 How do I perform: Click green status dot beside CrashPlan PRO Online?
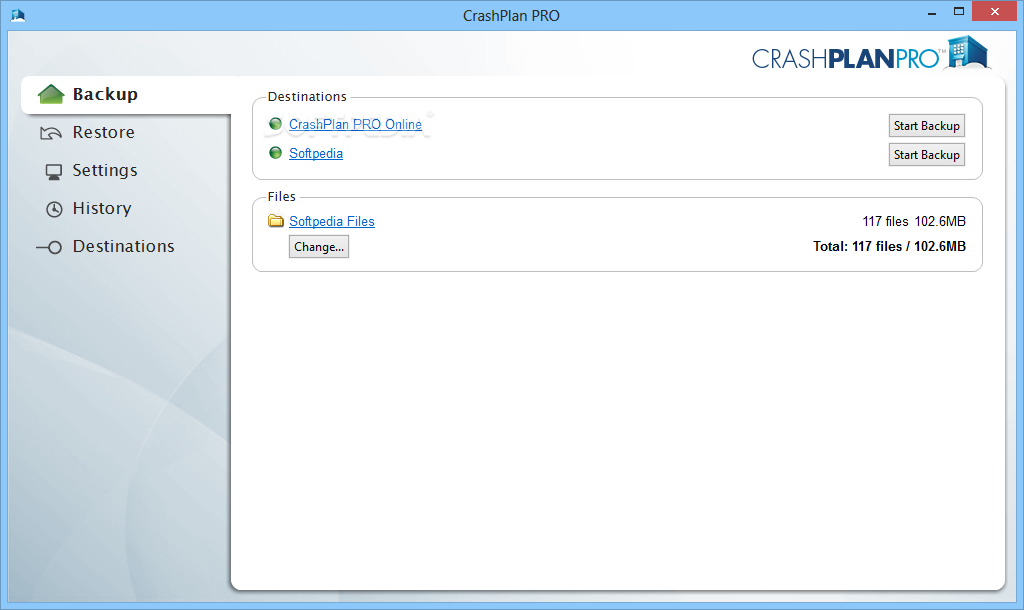point(276,123)
